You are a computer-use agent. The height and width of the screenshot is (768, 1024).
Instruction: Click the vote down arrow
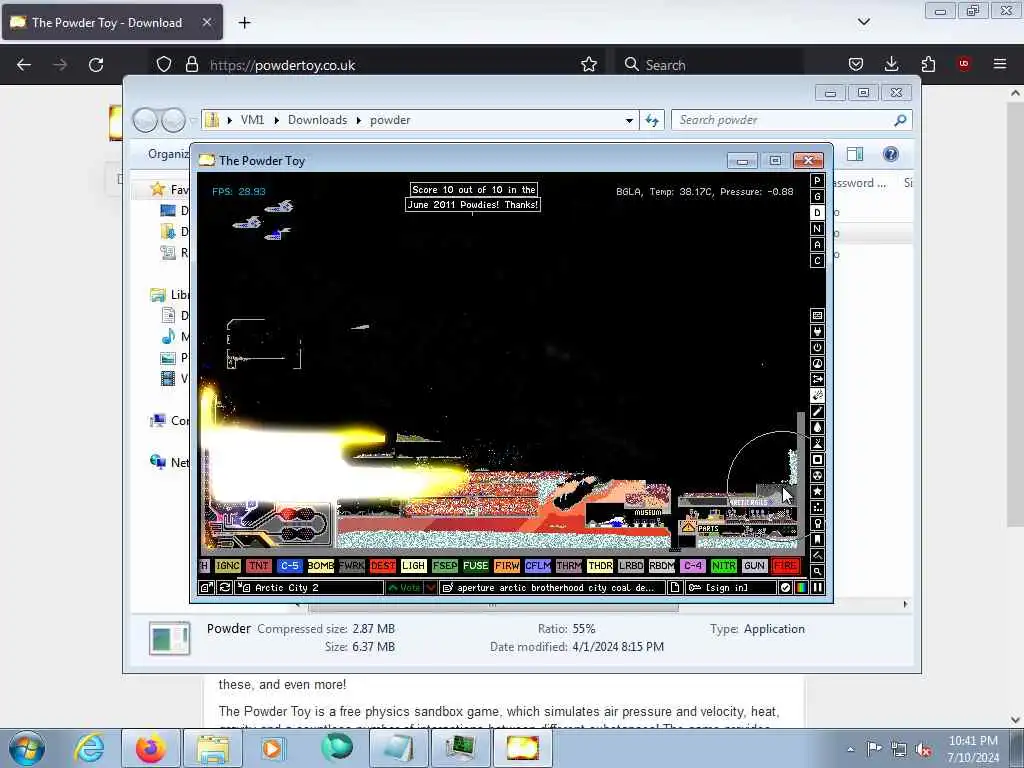(x=431, y=588)
